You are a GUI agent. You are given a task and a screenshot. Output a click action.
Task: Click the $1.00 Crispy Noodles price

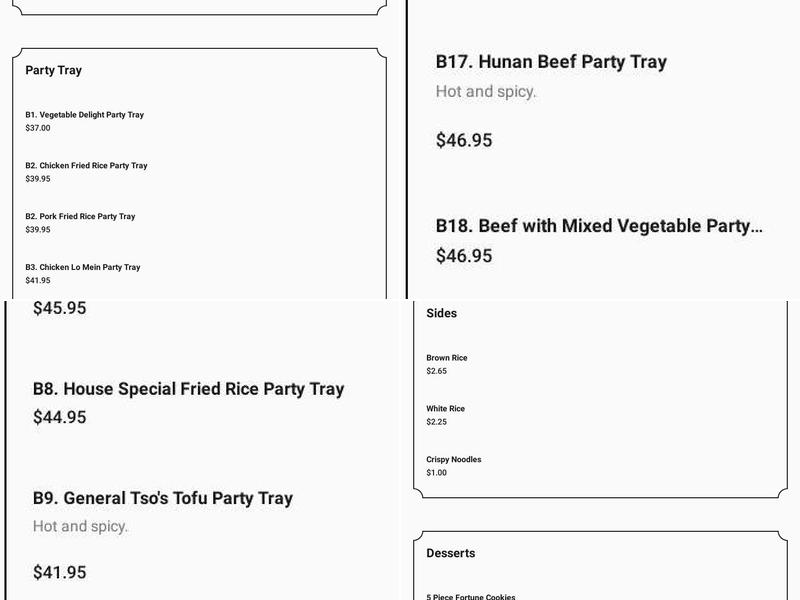(437, 473)
